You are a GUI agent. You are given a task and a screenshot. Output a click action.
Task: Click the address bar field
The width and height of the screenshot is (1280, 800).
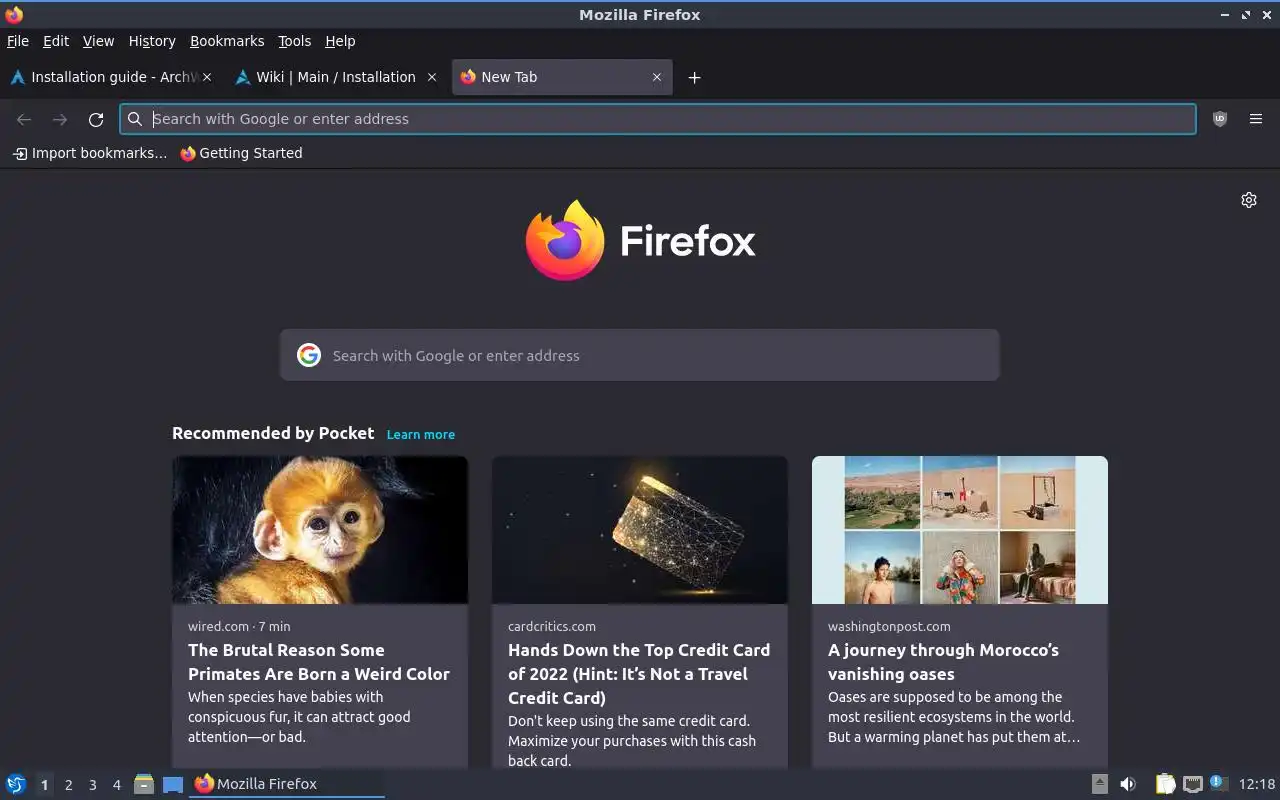(x=658, y=119)
